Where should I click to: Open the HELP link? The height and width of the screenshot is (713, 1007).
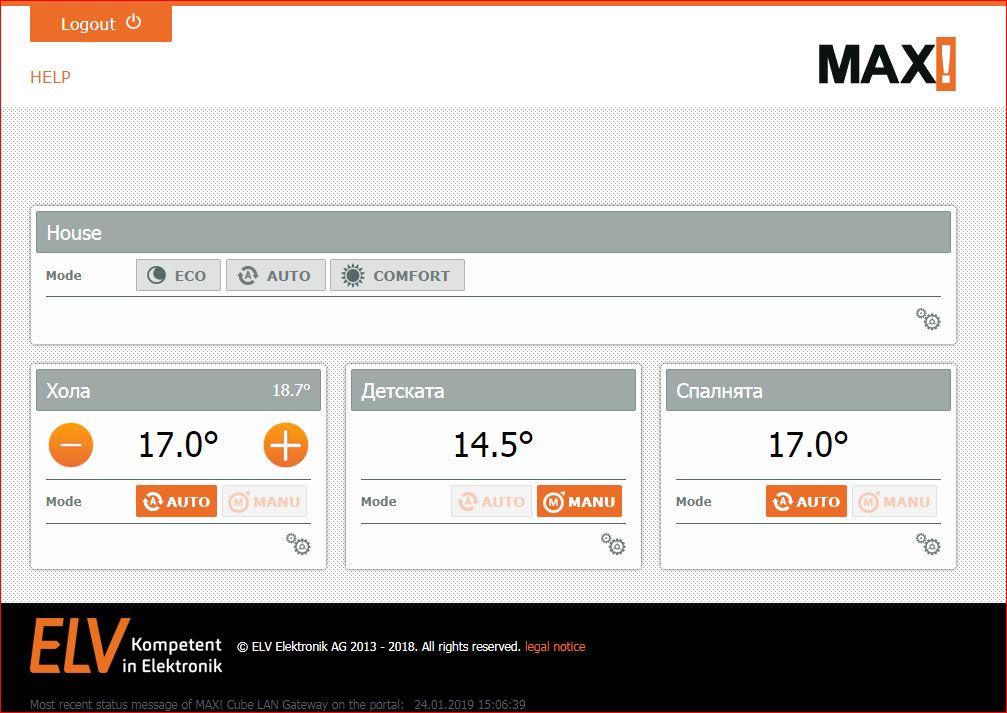[50, 77]
